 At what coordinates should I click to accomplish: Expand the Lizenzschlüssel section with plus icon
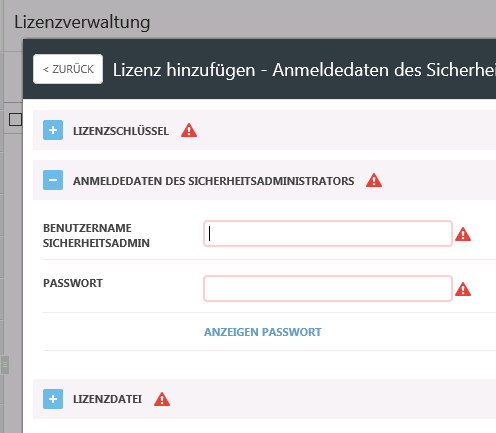53,130
